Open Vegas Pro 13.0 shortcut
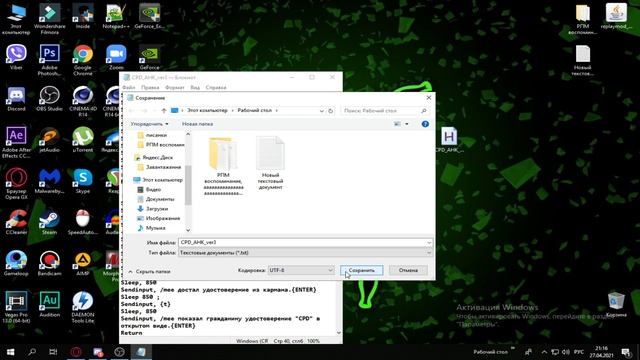 (x=16, y=307)
